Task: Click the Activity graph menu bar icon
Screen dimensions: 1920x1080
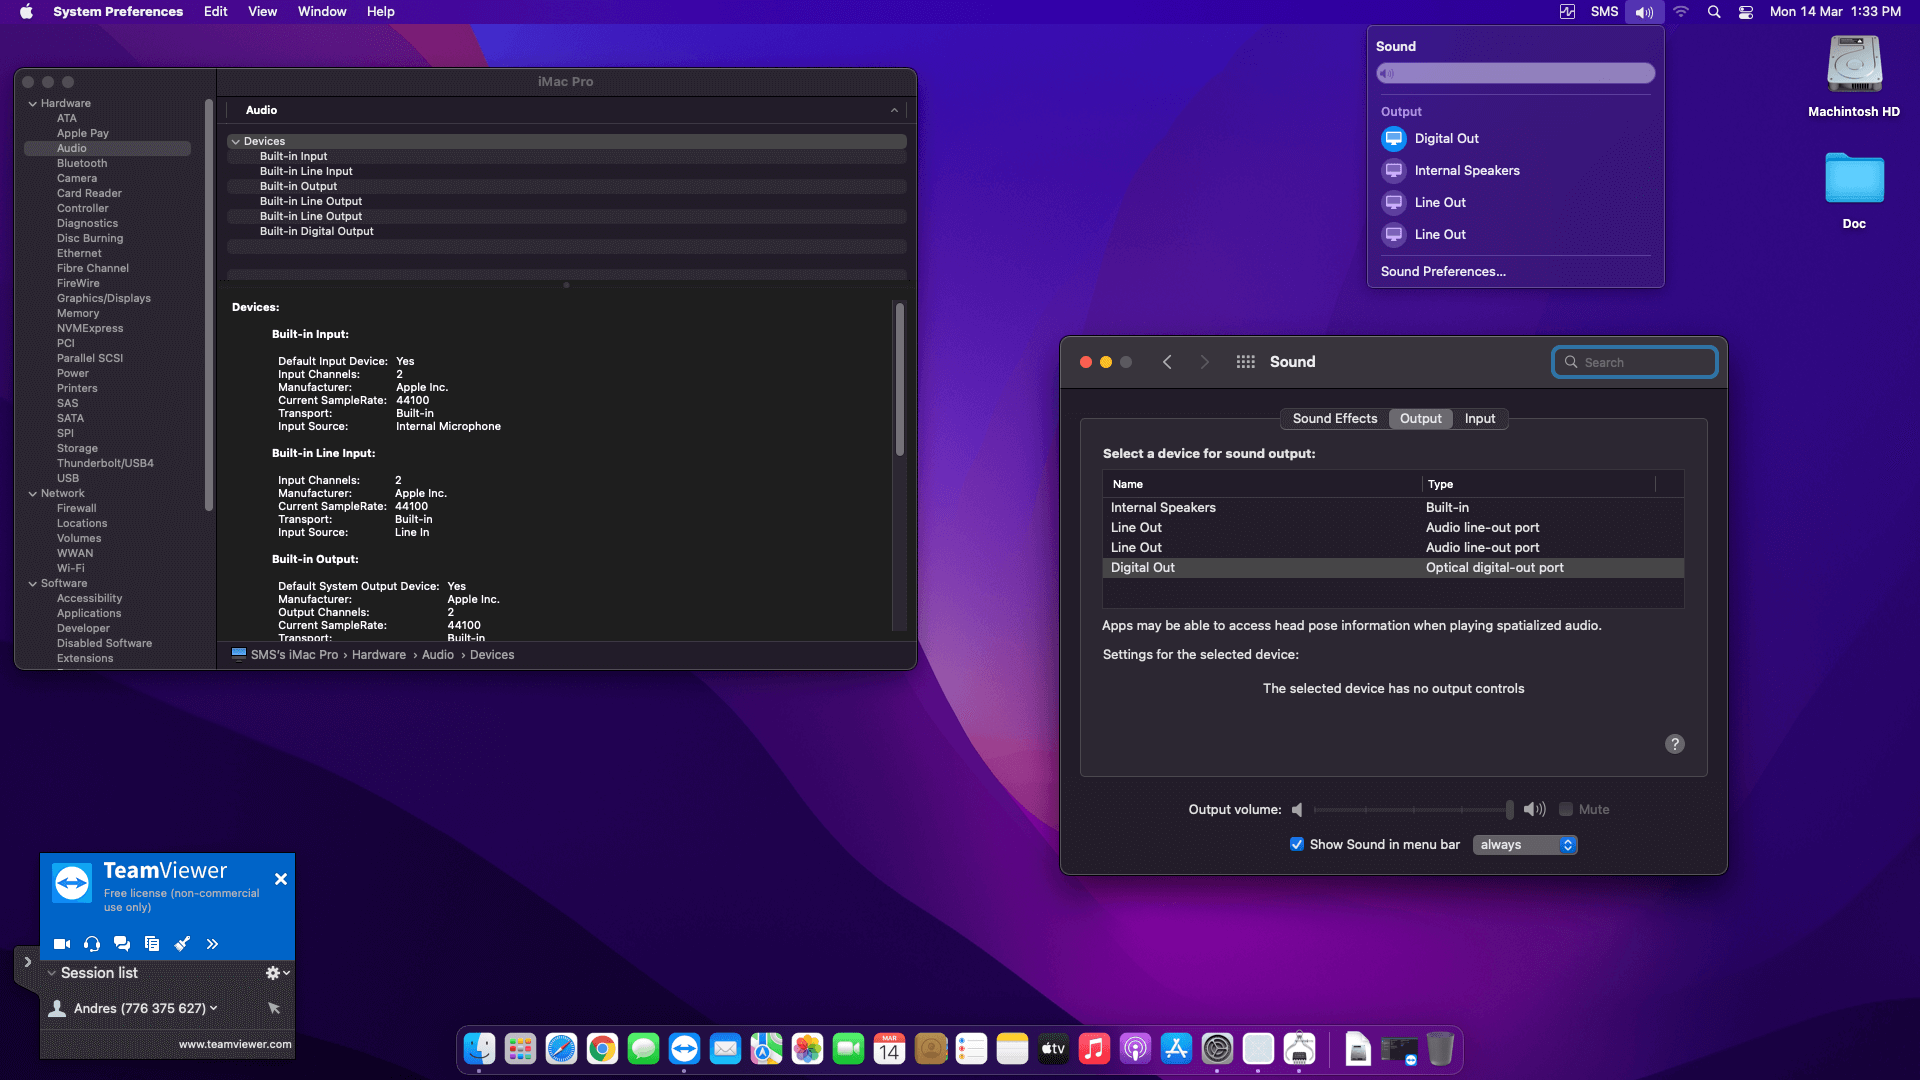Action: coord(1567,12)
